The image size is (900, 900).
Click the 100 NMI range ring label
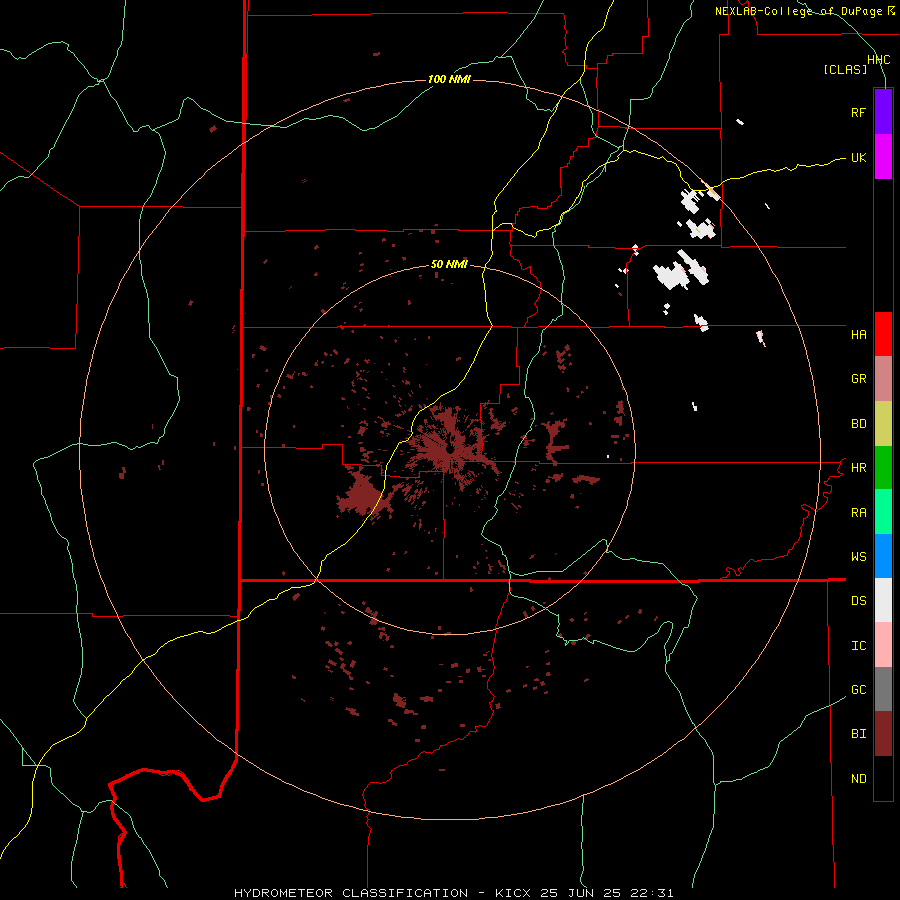coord(449,79)
